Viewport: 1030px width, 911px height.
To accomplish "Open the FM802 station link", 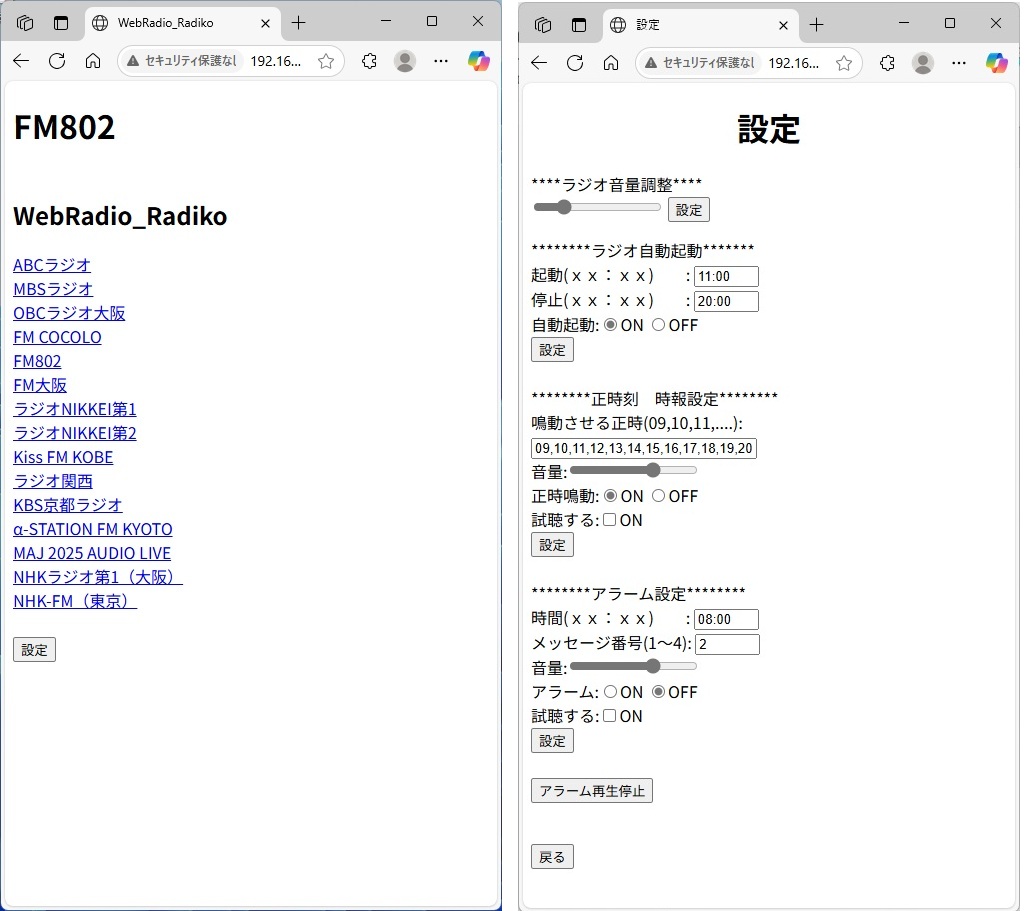I will click(x=37, y=361).
